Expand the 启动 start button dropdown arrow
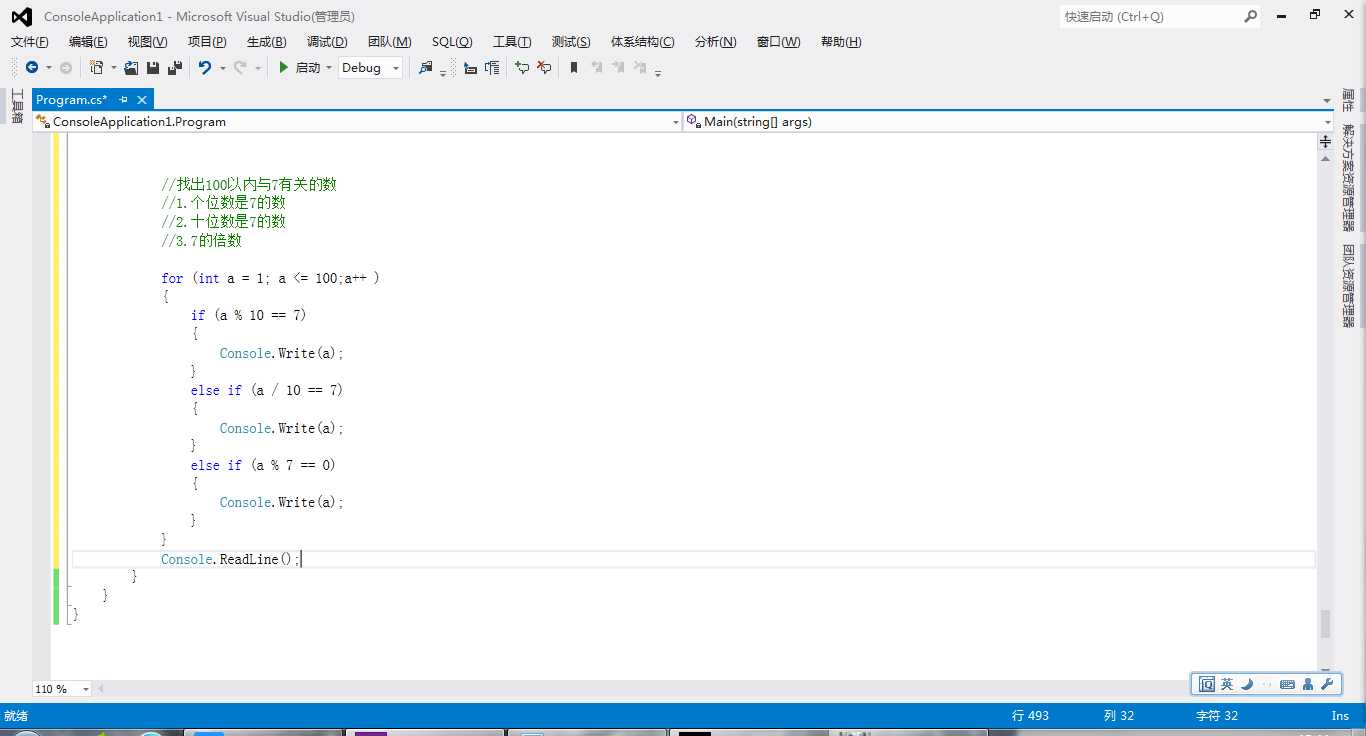1366x736 pixels. pos(328,68)
